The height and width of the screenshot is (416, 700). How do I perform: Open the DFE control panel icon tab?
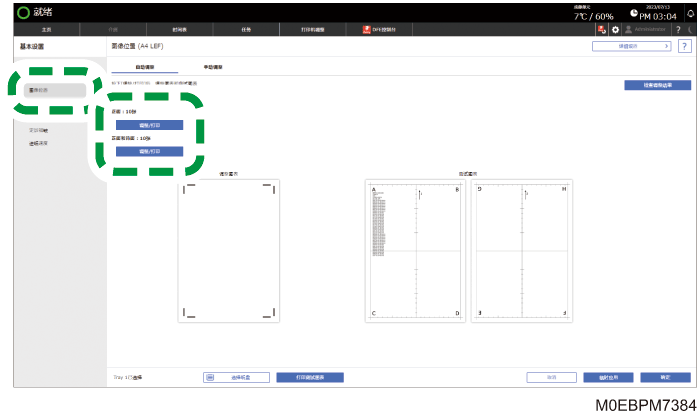[379, 29]
